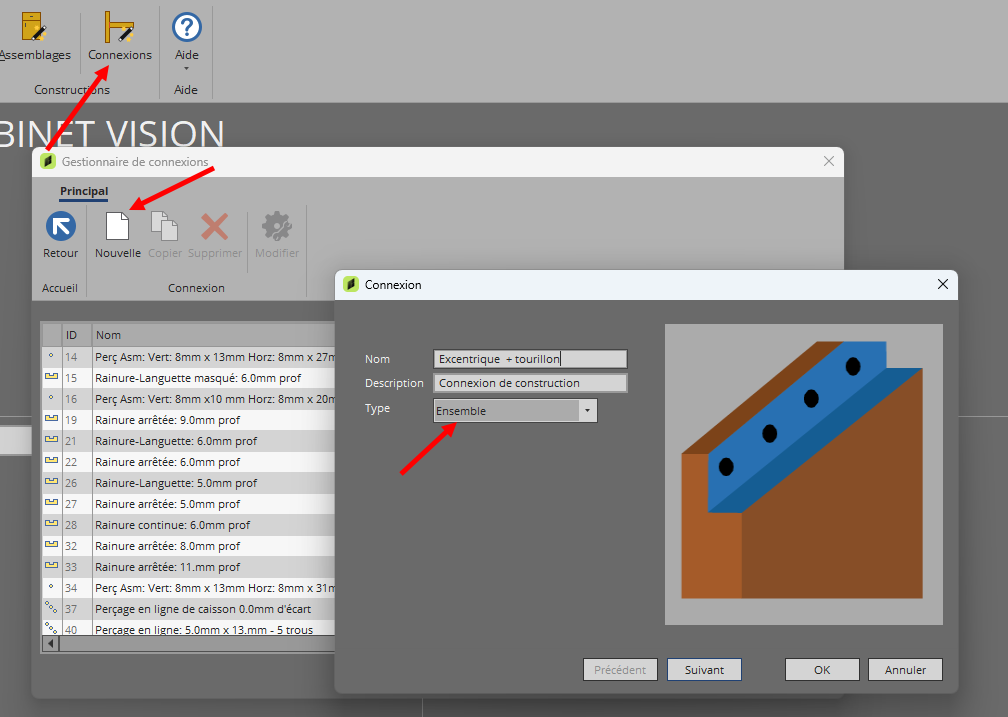
Task: Sort by the ID column header
Action: [x=76, y=335]
